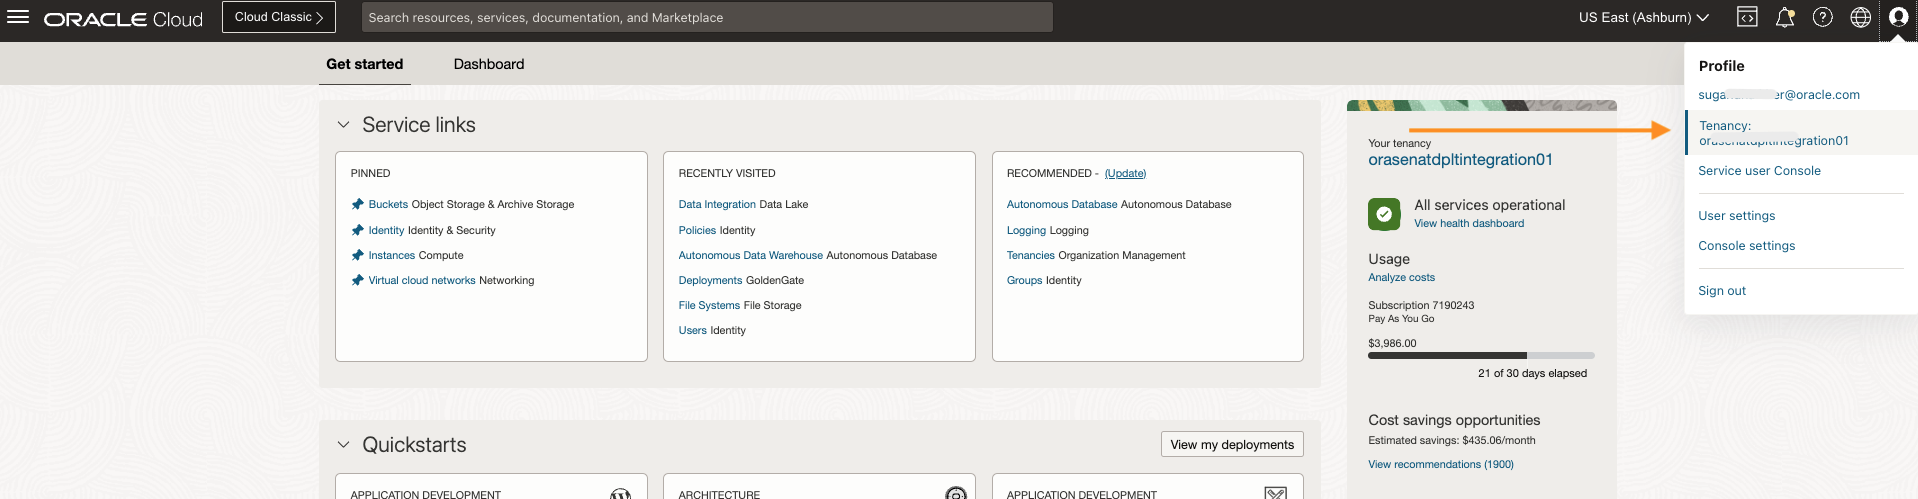This screenshot has height=499, width=1918.
Task: Open the Instances pinned link
Action: [x=392, y=255]
